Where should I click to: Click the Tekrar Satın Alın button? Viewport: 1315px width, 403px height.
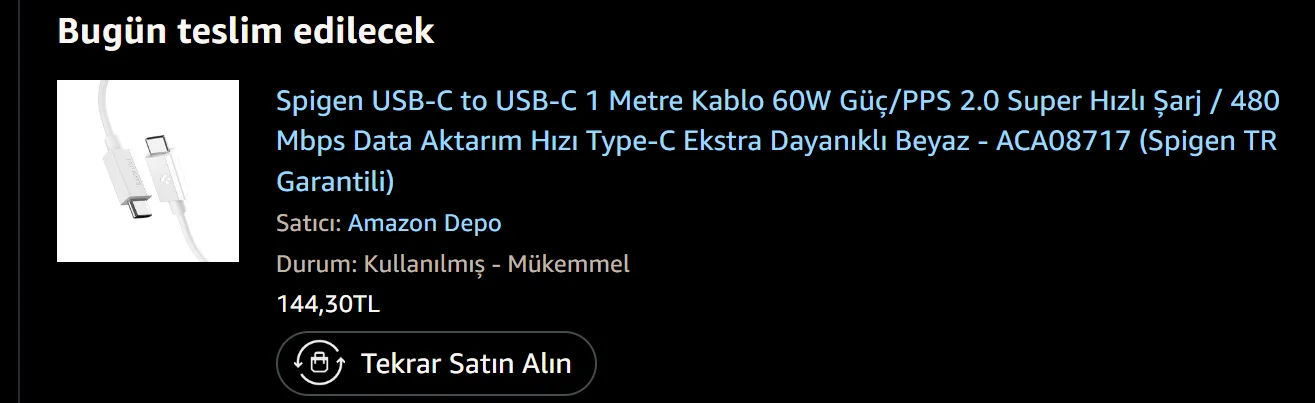pos(436,363)
